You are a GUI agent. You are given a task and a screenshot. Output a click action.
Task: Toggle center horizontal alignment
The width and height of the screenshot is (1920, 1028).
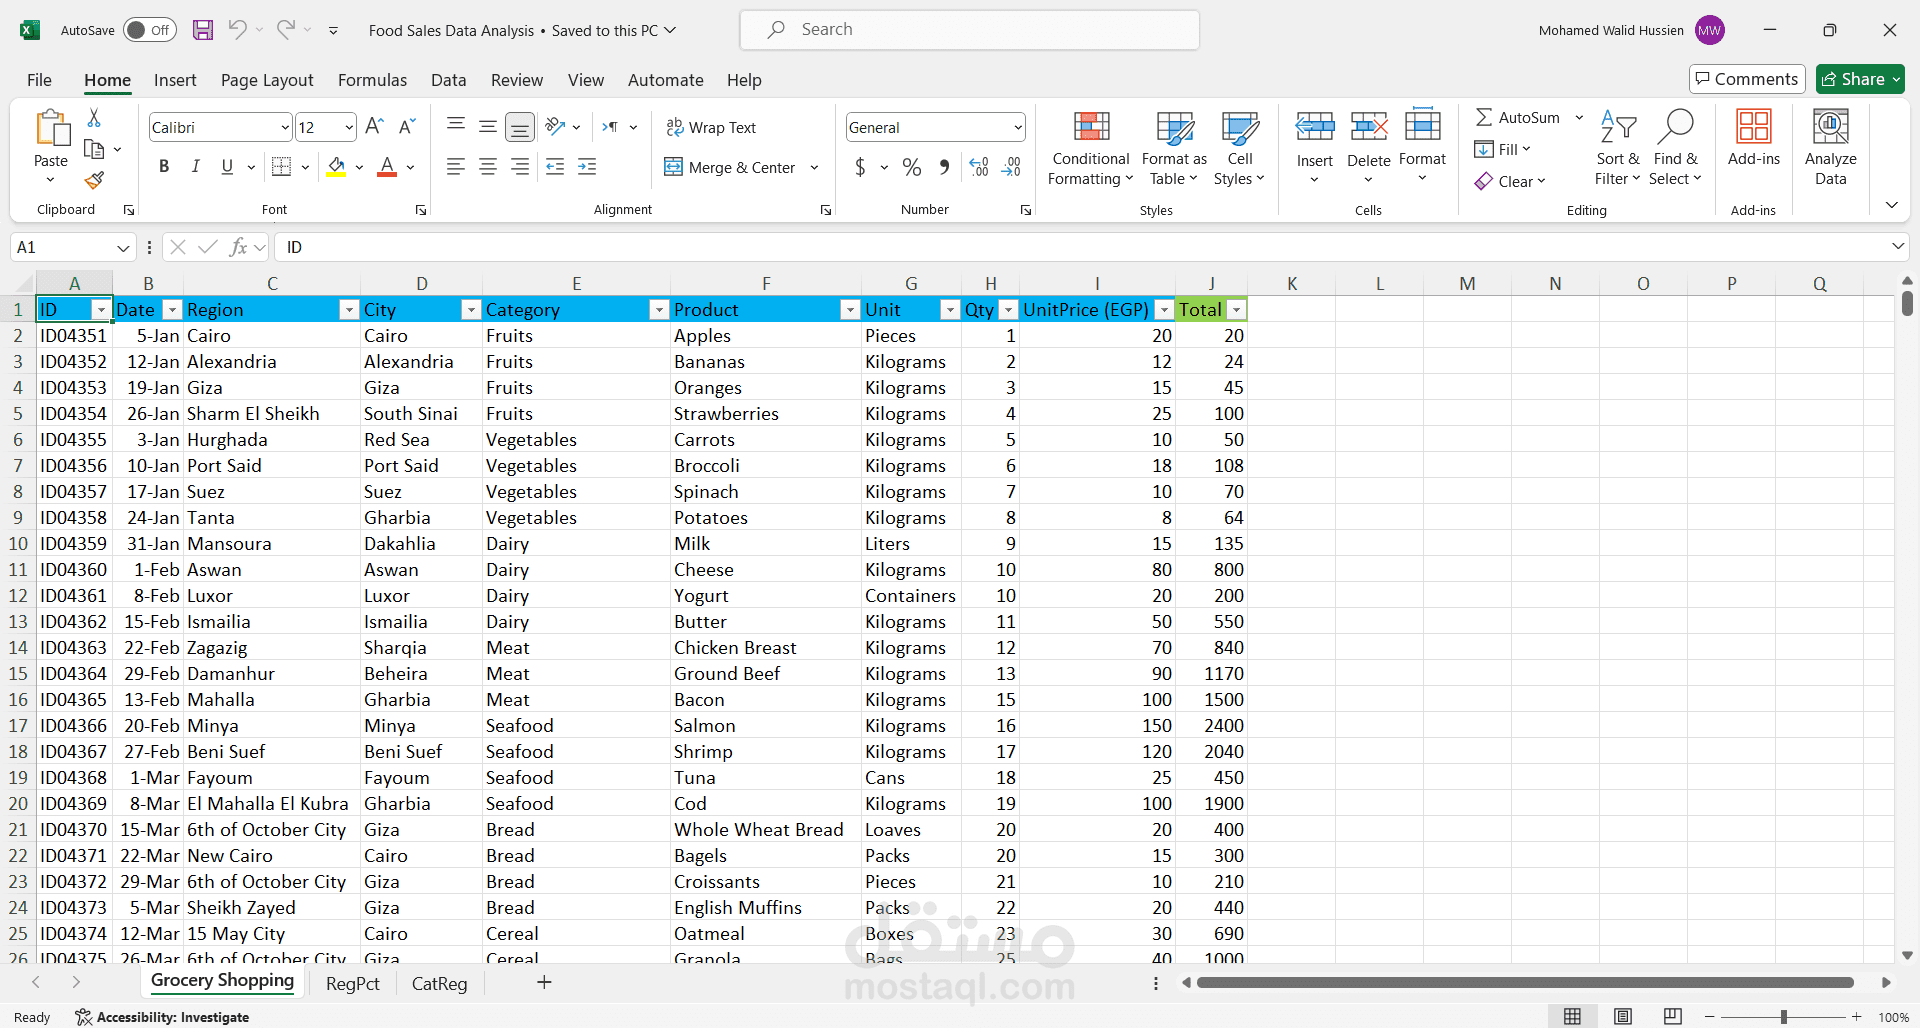click(488, 167)
